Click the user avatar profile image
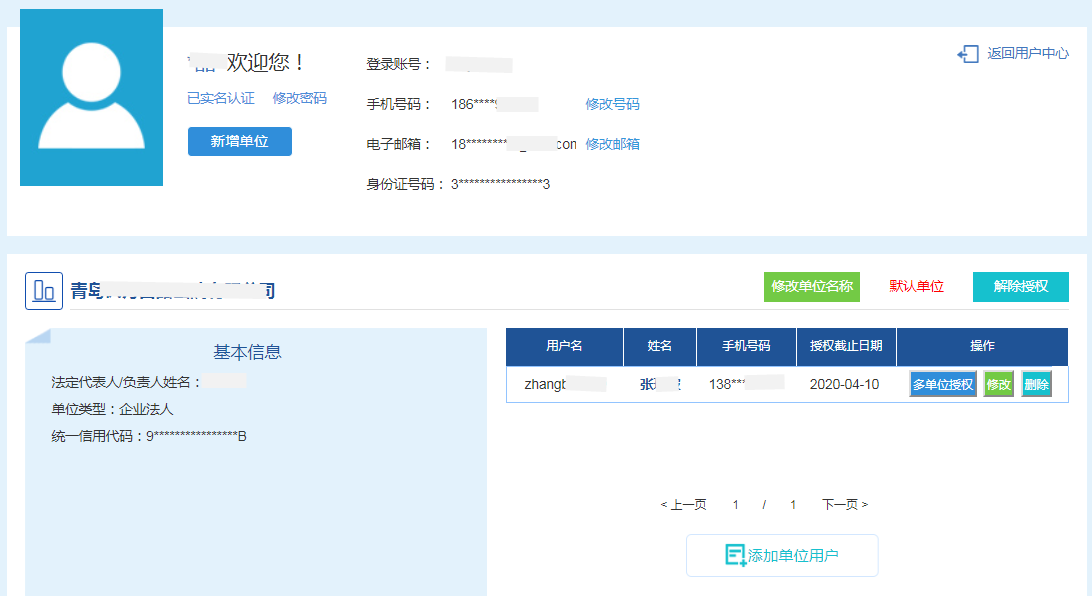Viewport: 1092px width, 596px height. [91, 97]
